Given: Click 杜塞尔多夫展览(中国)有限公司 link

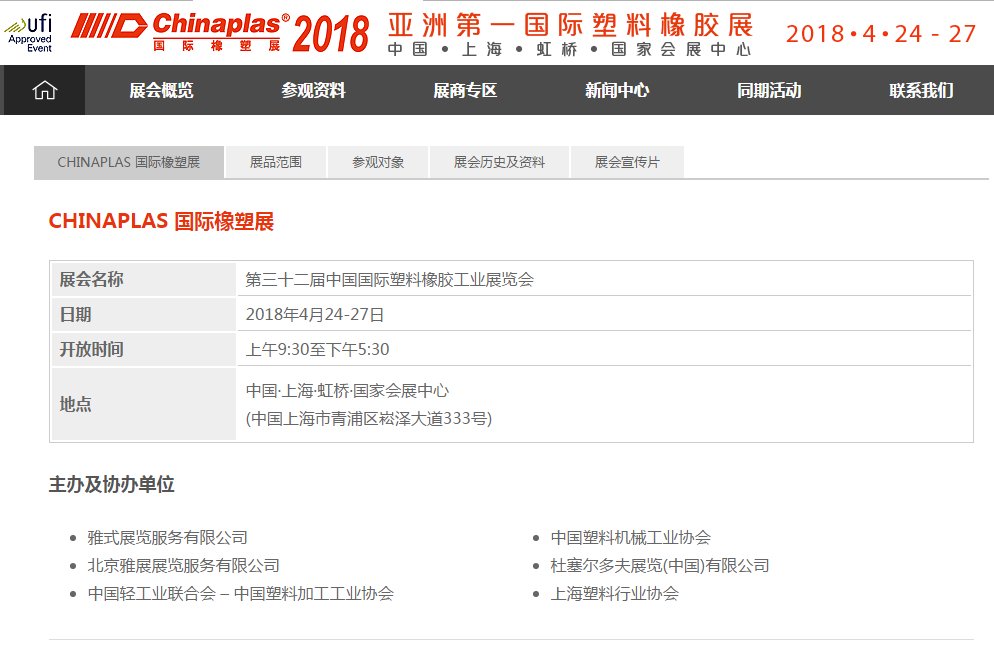Looking at the screenshot, I should click(x=660, y=565).
